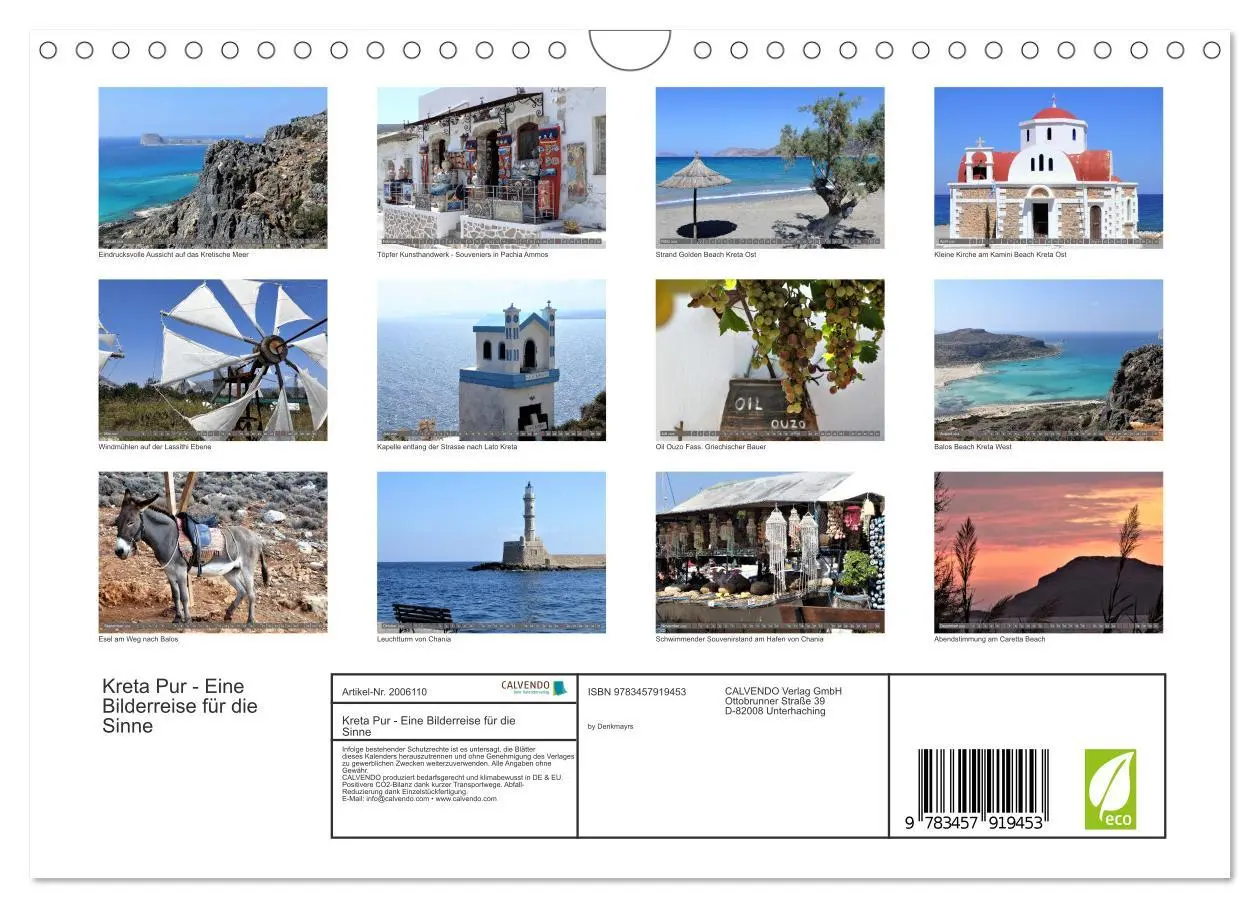The height and width of the screenshot is (908, 1260).
Task: Select caption 'Kleine Kirche am Kamini Beach Kreta Ost'
Action: (x=1000, y=255)
